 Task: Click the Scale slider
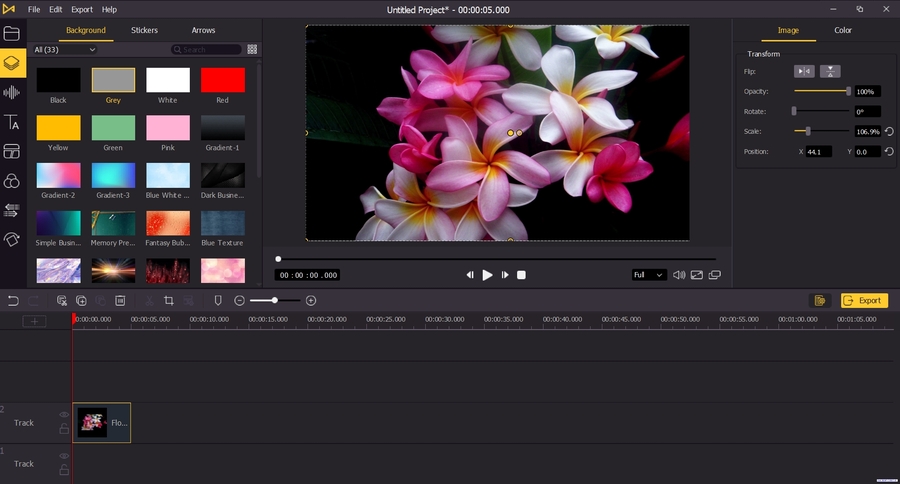(821, 131)
